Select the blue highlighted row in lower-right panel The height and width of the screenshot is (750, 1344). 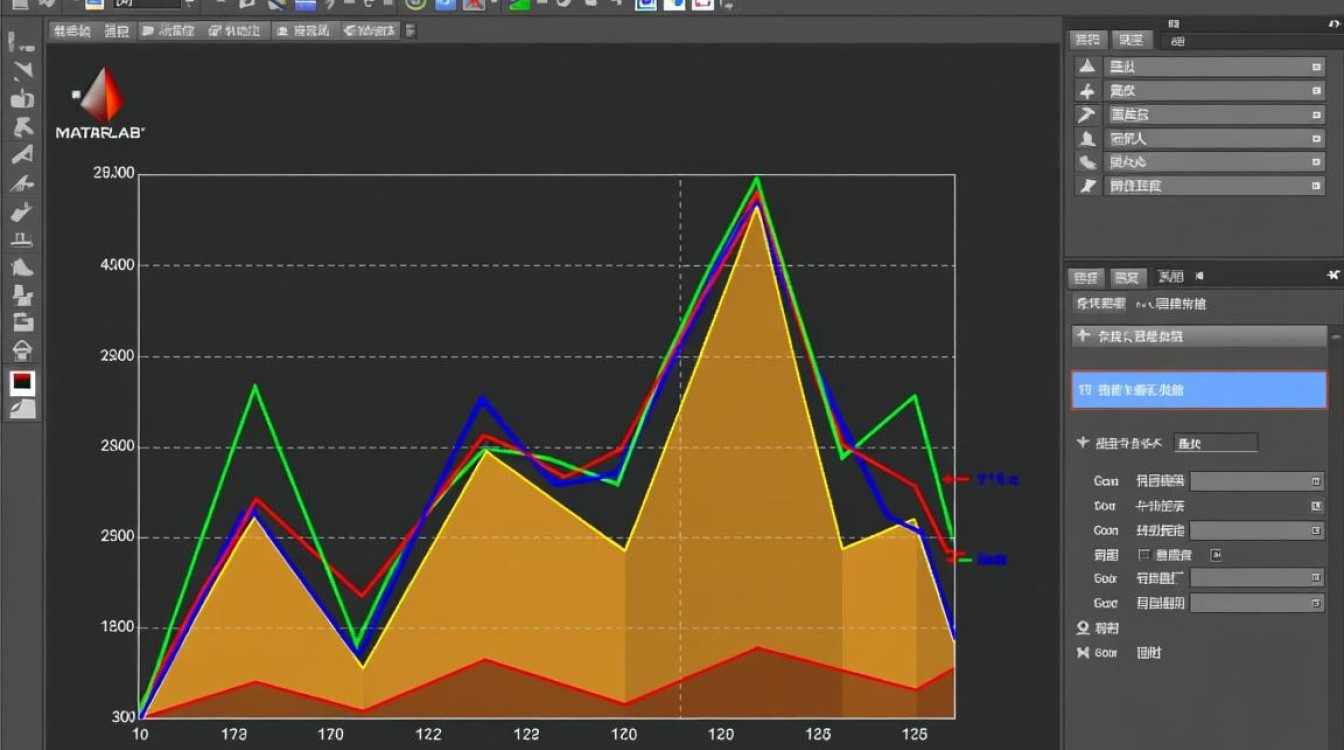(x=1199, y=390)
